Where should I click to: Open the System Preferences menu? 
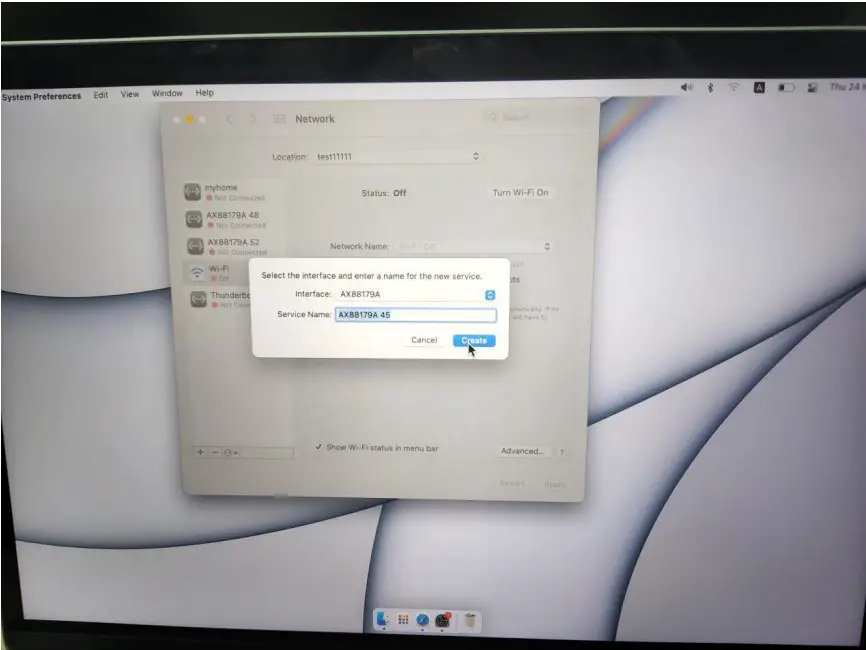(41, 96)
